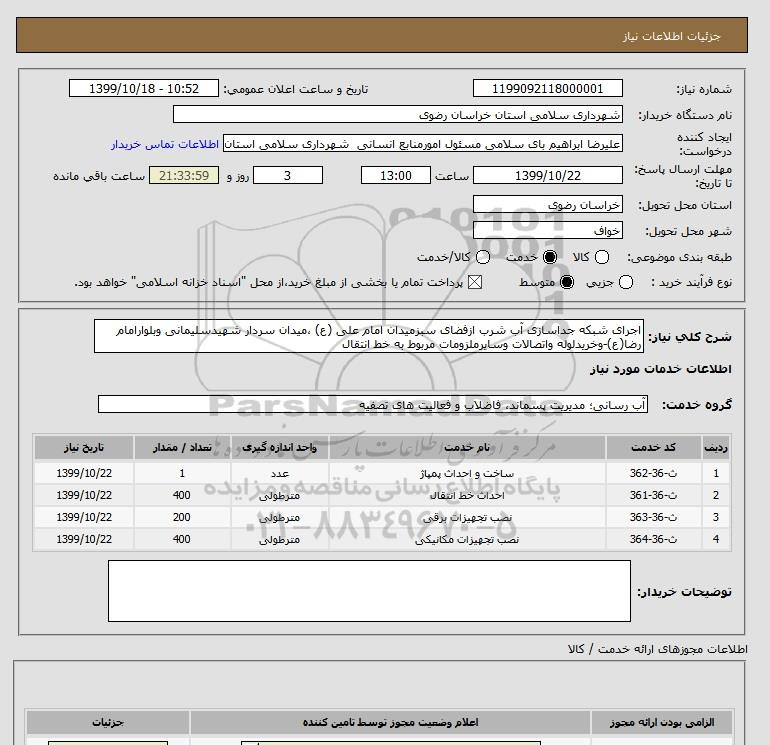Click service name ساخت و احداث پمپاژ
770x745 pixels.
467,473
